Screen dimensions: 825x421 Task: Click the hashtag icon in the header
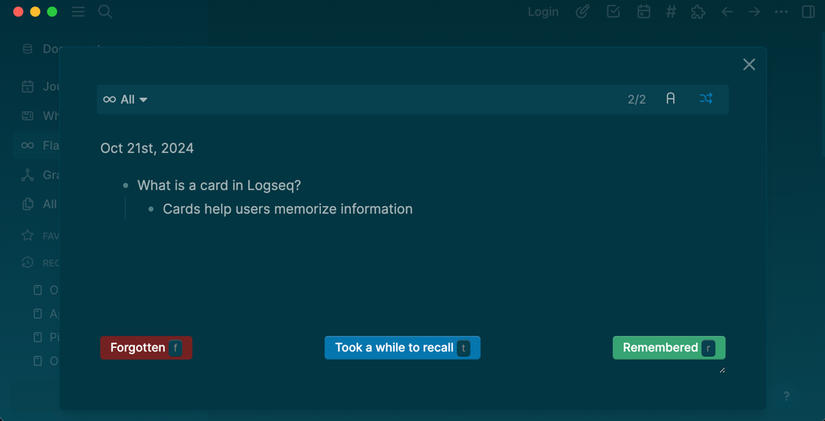pos(671,12)
